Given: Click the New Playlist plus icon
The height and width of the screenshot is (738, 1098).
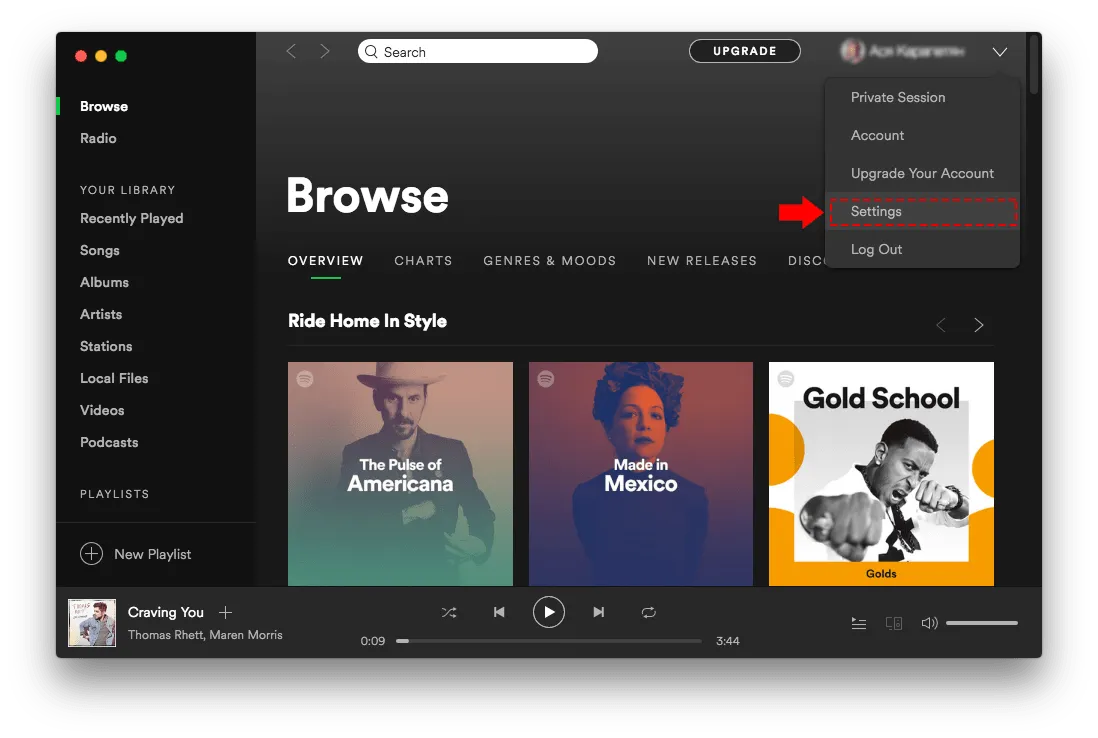Looking at the screenshot, I should pos(91,553).
